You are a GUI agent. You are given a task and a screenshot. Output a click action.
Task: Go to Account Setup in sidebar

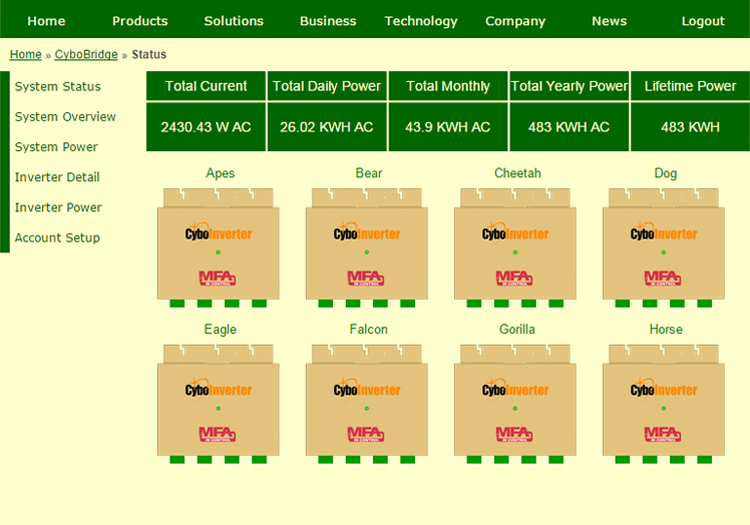pos(57,238)
